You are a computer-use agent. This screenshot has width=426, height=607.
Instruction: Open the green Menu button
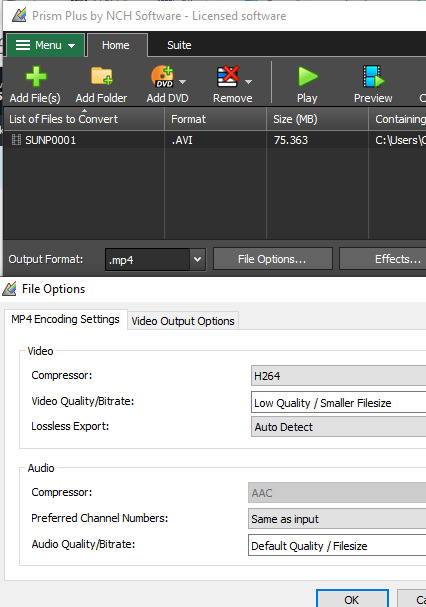click(x=45, y=45)
